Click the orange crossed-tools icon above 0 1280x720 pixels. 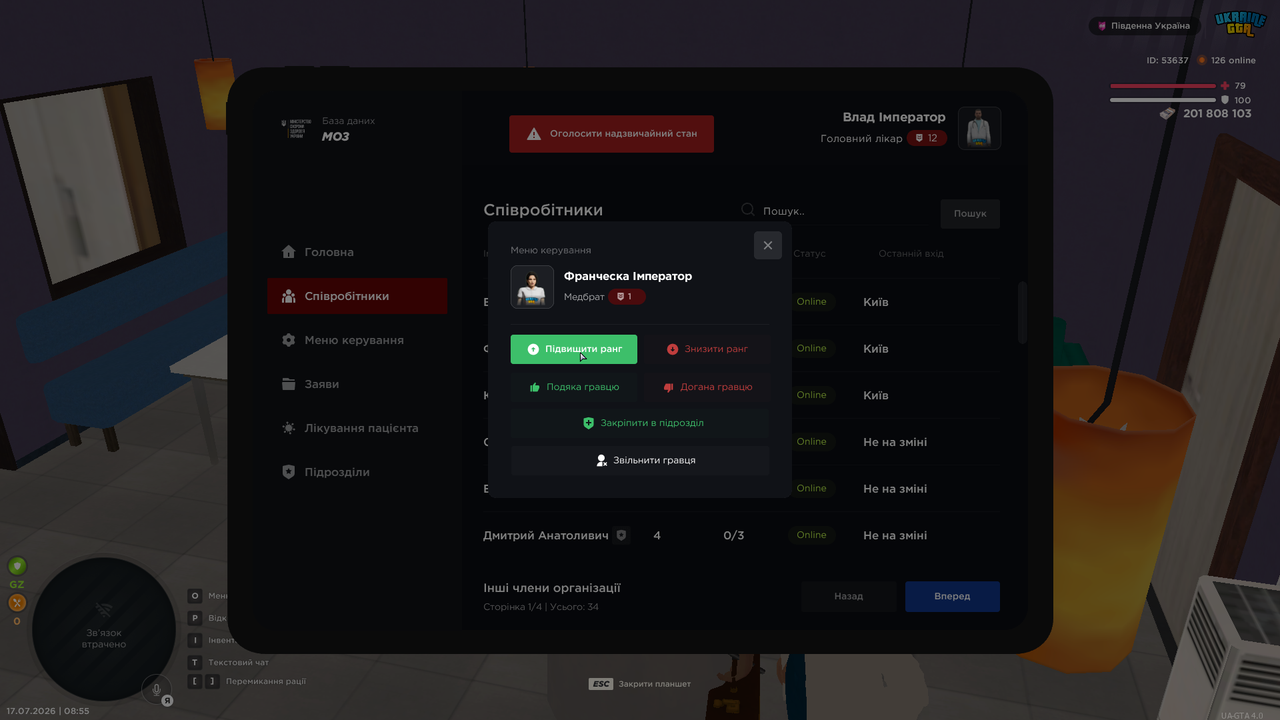click(17, 602)
